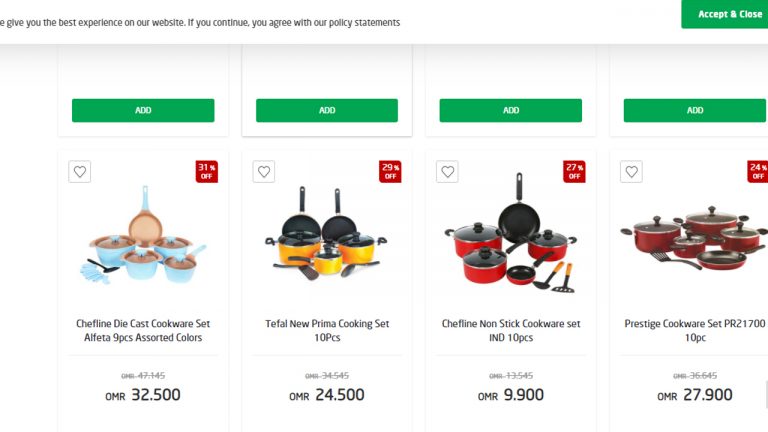Click the third ADD button
This screenshot has height=432, width=768.
(x=511, y=110)
